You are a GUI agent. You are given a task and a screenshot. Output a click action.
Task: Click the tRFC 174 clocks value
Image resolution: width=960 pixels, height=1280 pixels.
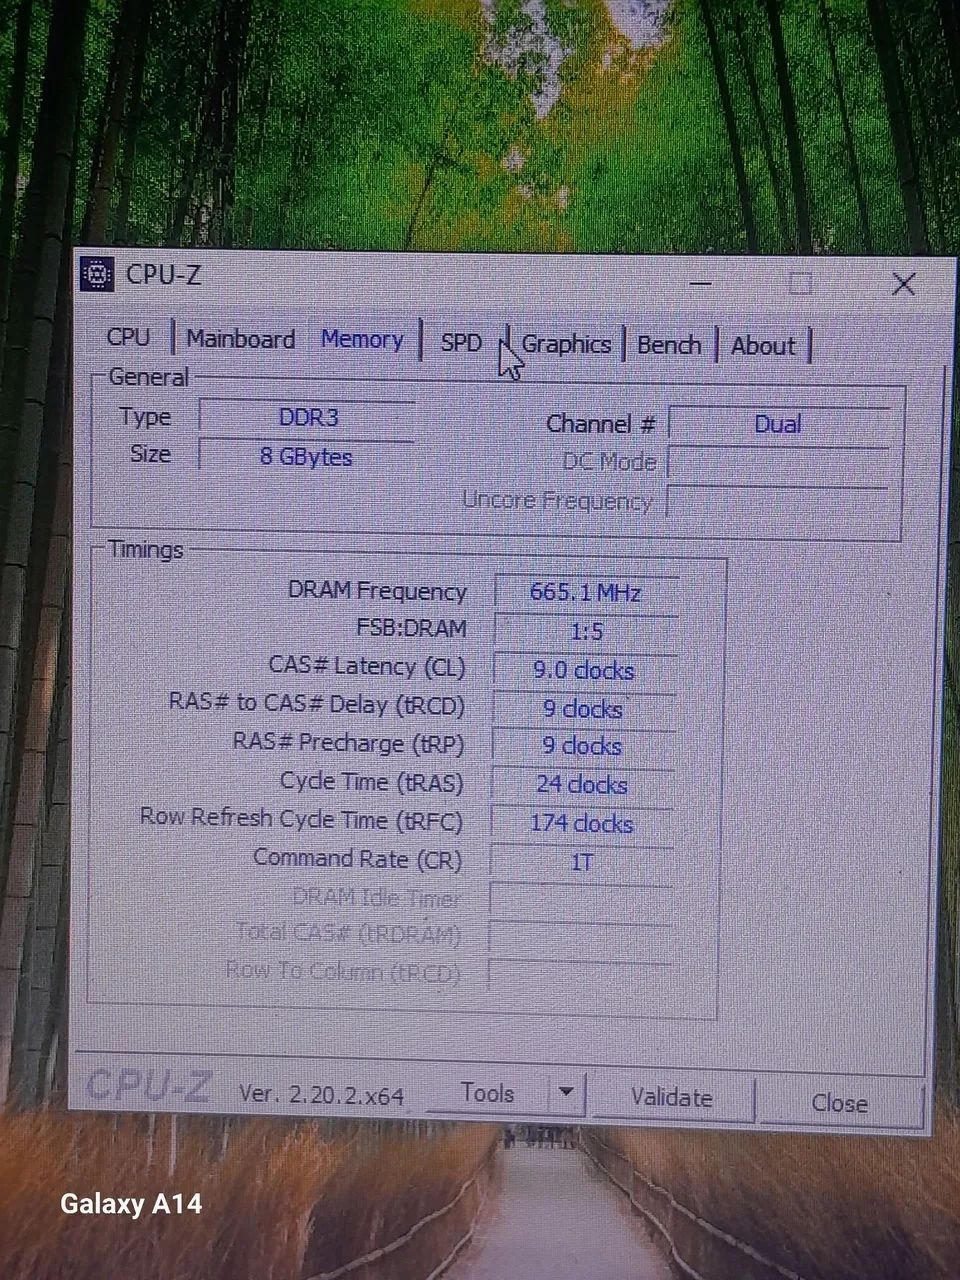581,823
